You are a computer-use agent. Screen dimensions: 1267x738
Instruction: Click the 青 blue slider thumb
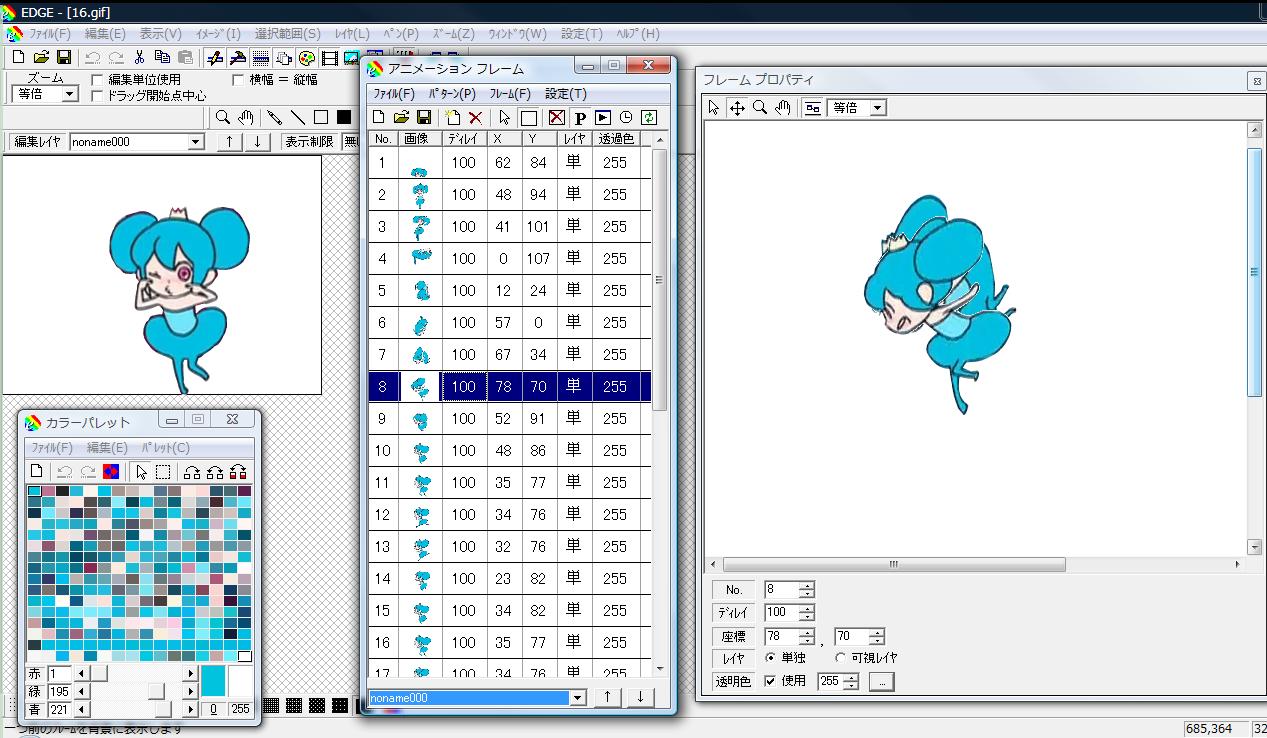point(164,709)
